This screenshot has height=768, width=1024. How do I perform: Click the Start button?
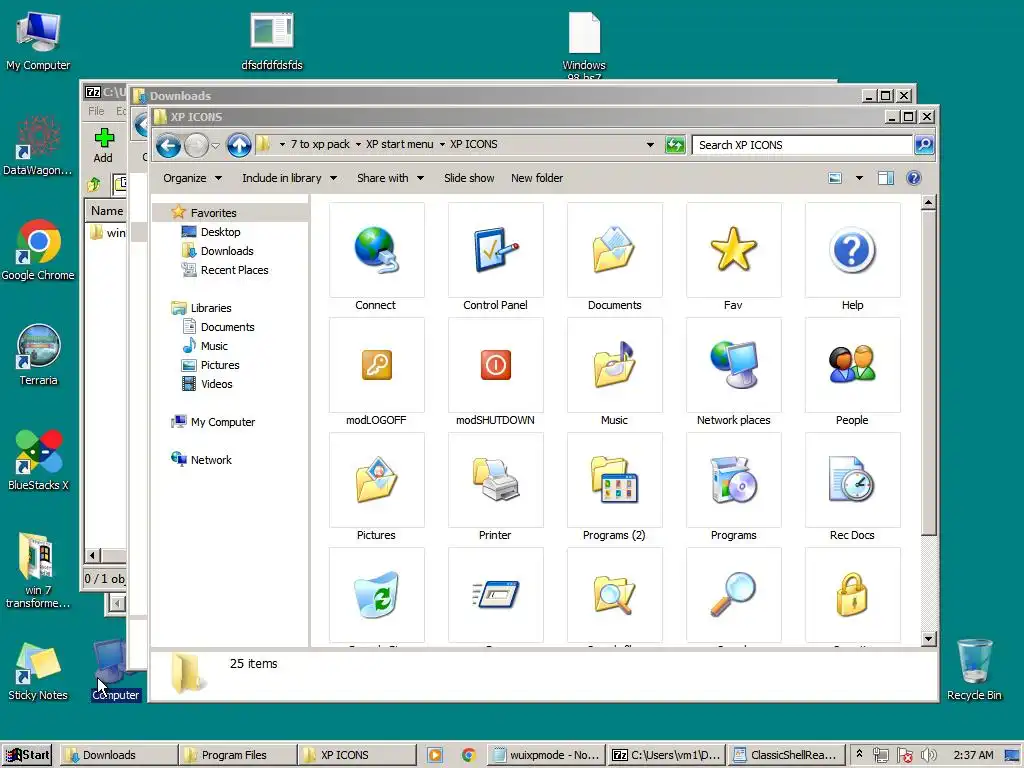click(27, 755)
